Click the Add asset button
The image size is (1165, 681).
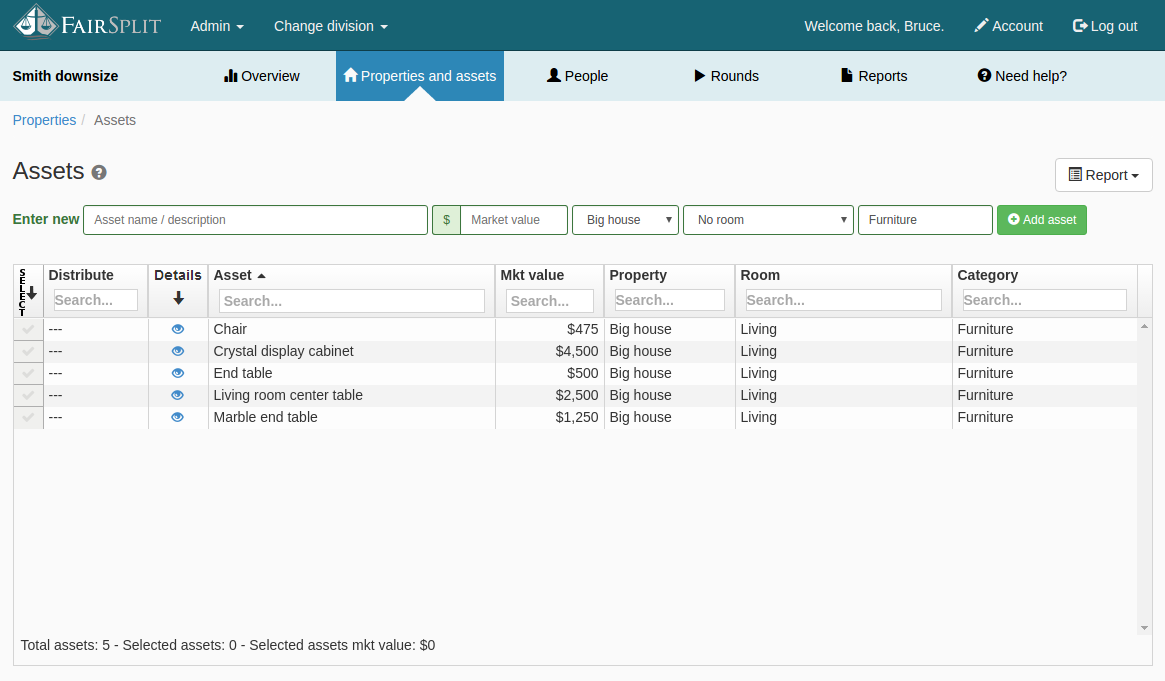(x=1041, y=220)
